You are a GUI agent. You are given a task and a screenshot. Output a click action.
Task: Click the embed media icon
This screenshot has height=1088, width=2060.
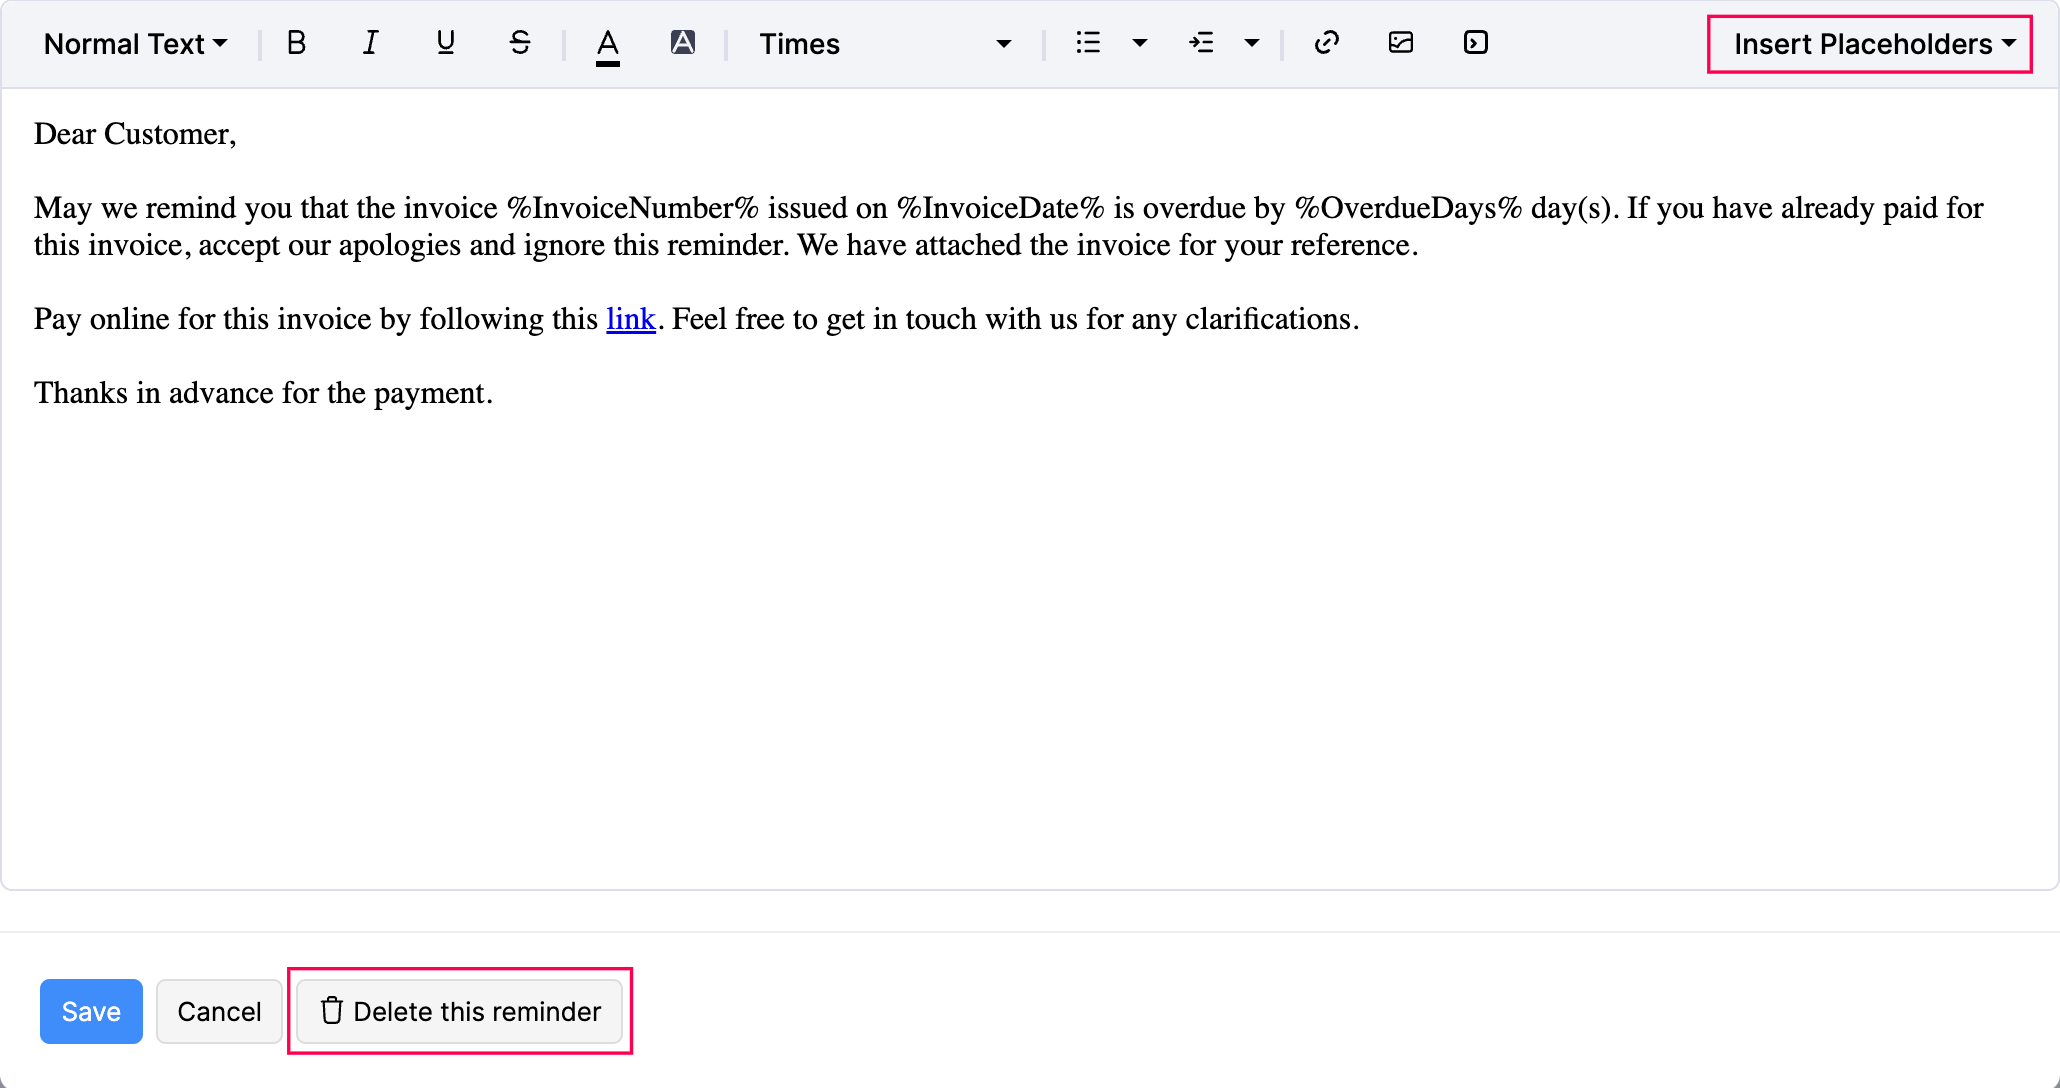point(1475,43)
